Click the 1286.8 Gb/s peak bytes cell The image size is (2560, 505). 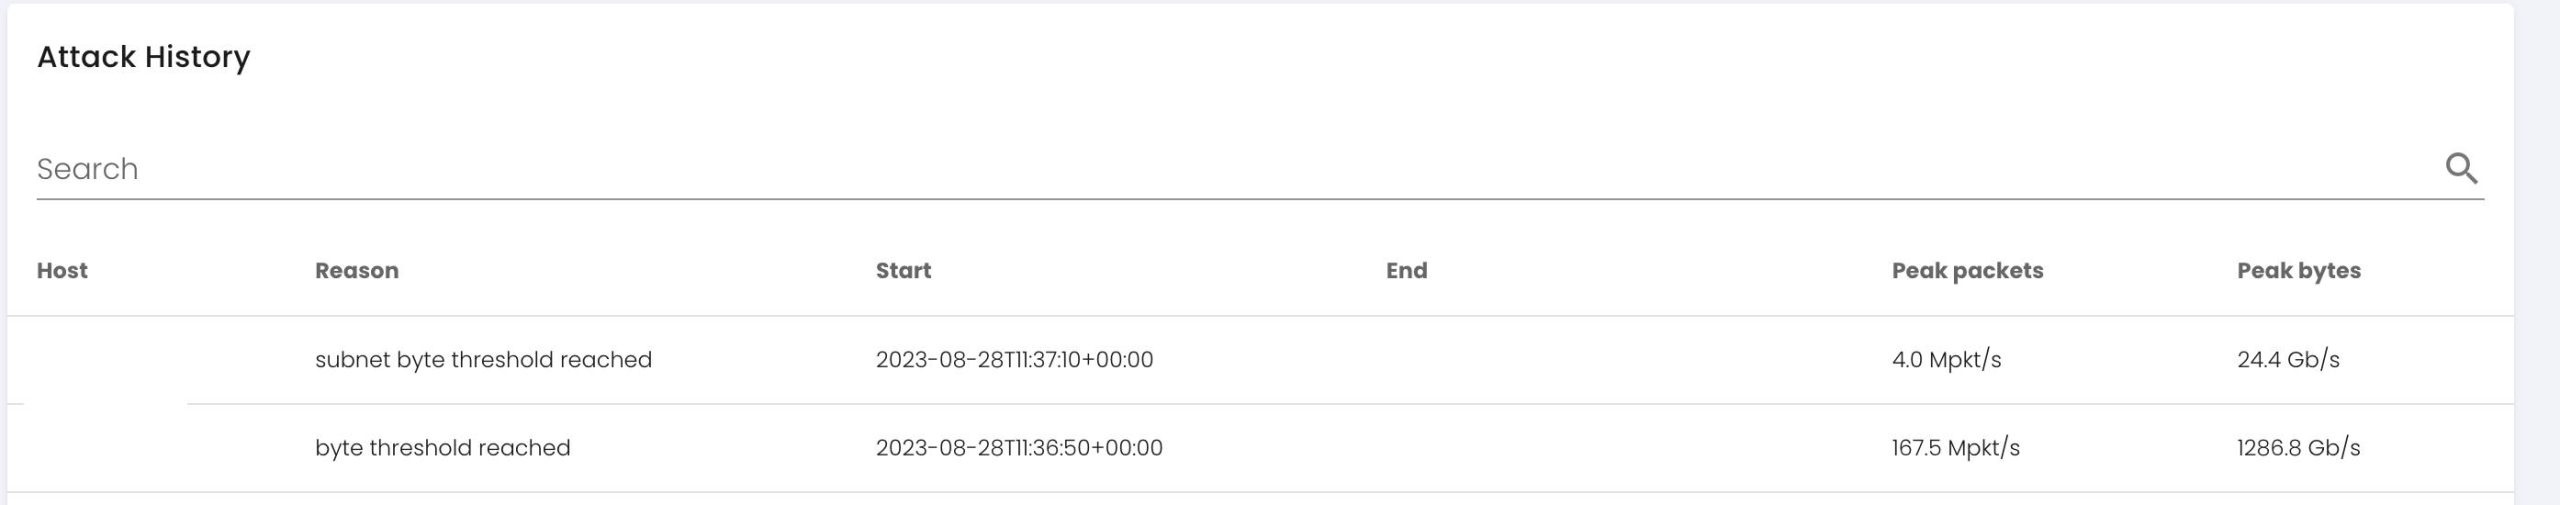tap(2298, 448)
